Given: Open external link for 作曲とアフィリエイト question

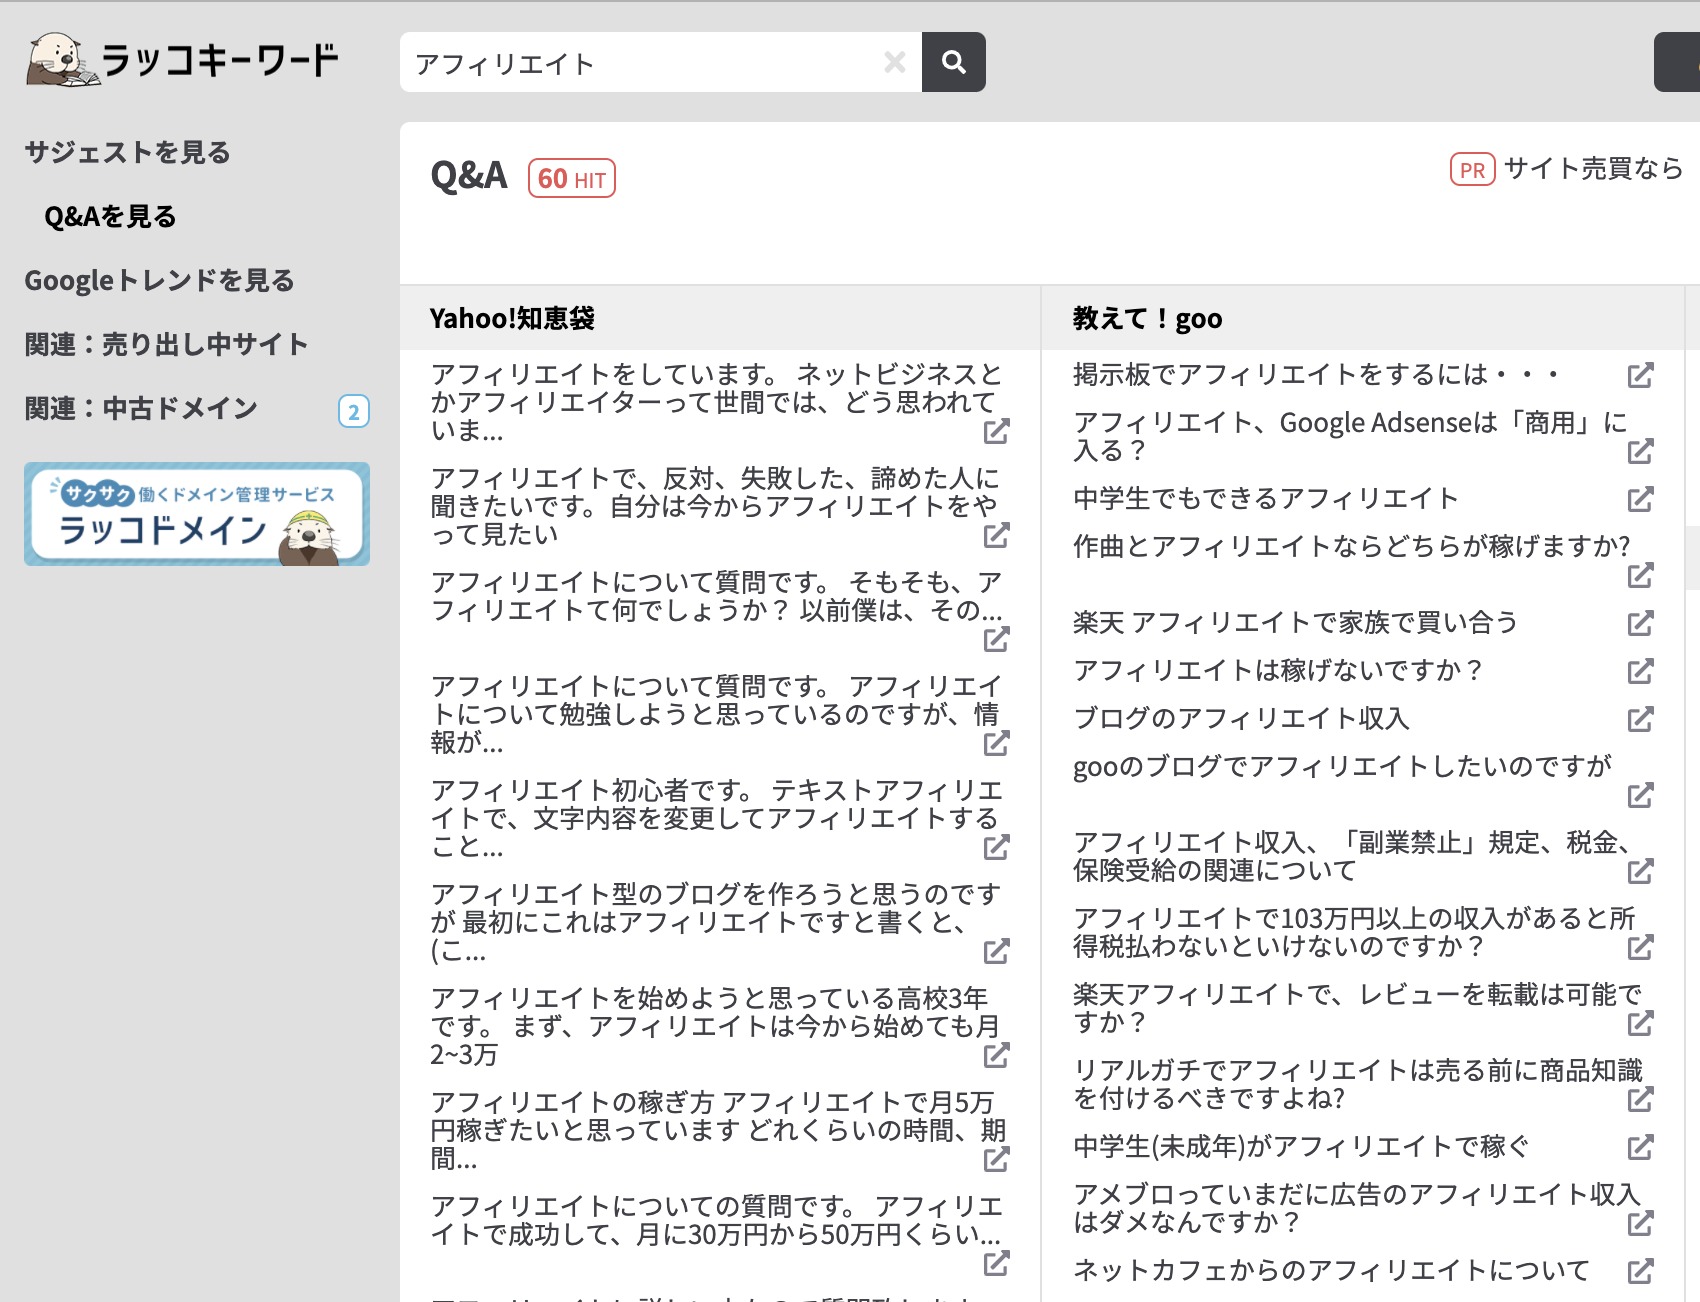Looking at the screenshot, I should (1640, 575).
